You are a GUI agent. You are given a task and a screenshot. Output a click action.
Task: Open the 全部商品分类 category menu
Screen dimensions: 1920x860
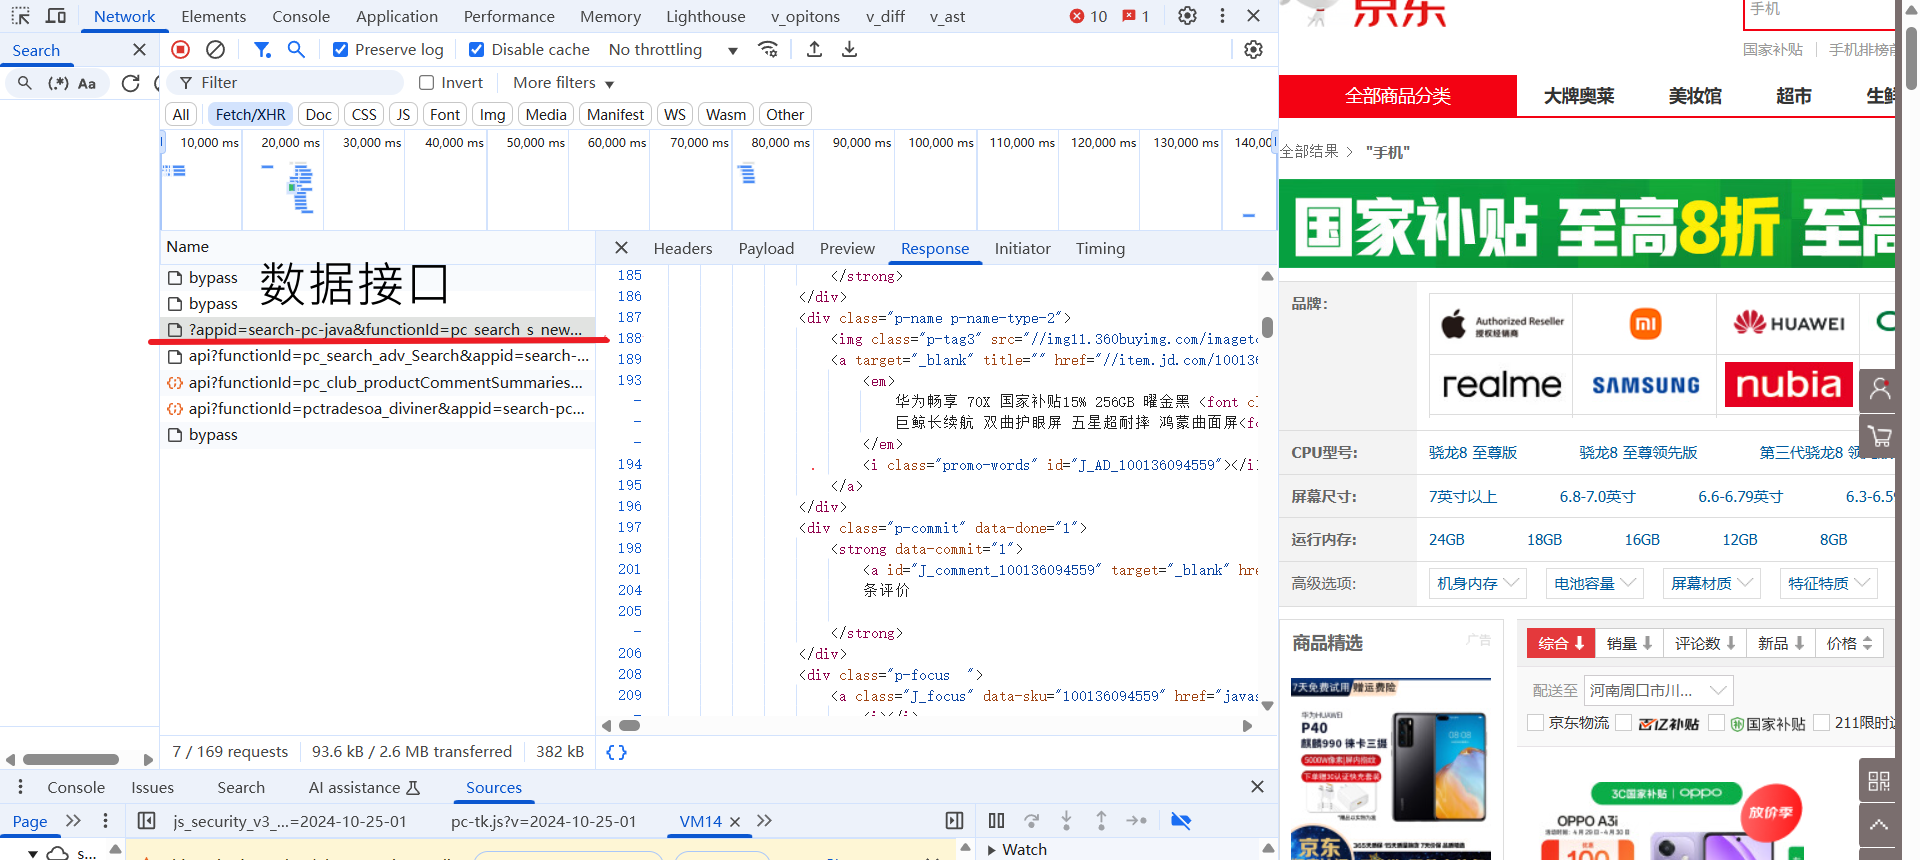(x=1398, y=96)
